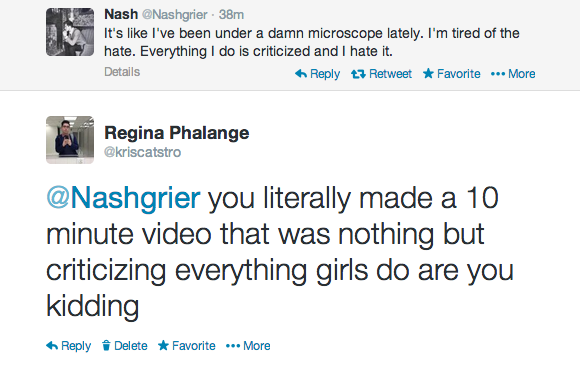Image resolution: width=580 pixels, height=365 pixels.
Task: Open the Regina Phalange display name
Action: pos(177,133)
